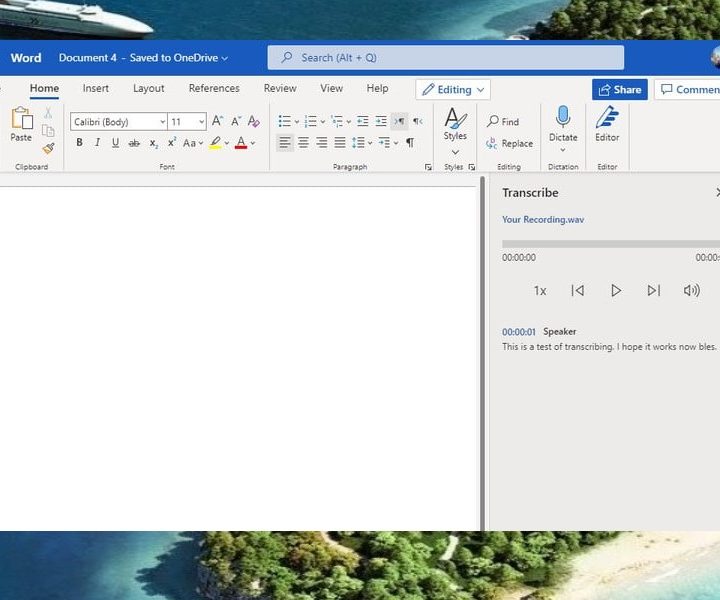Decrease paragraph indent
The width and height of the screenshot is (720, 600).
click(362, 121)
